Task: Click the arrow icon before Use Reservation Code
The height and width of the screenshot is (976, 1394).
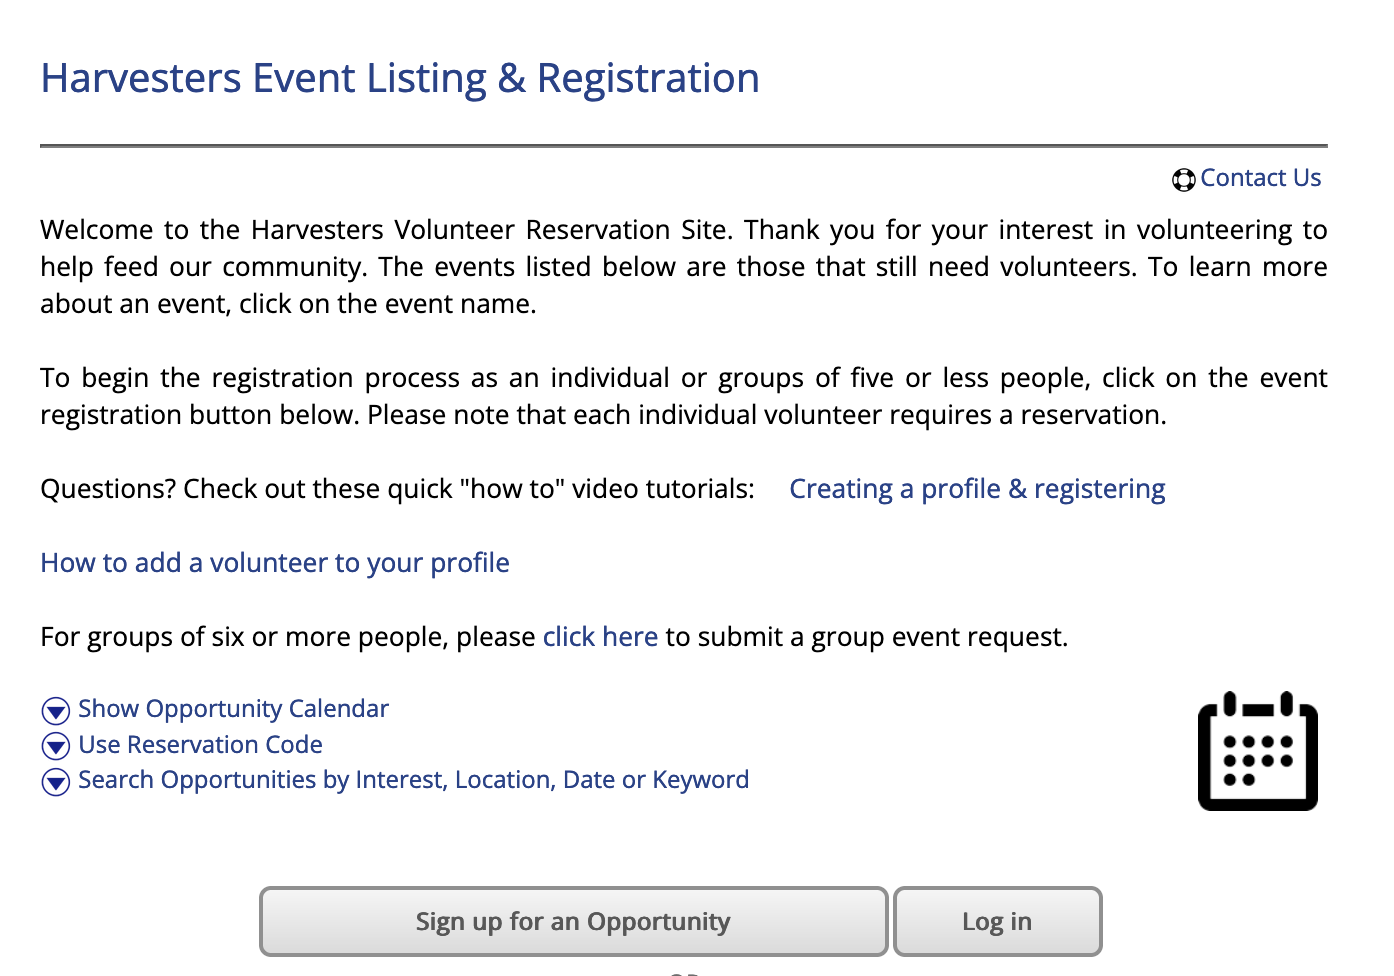Action: pyautogui.click(x=55, y=746)
